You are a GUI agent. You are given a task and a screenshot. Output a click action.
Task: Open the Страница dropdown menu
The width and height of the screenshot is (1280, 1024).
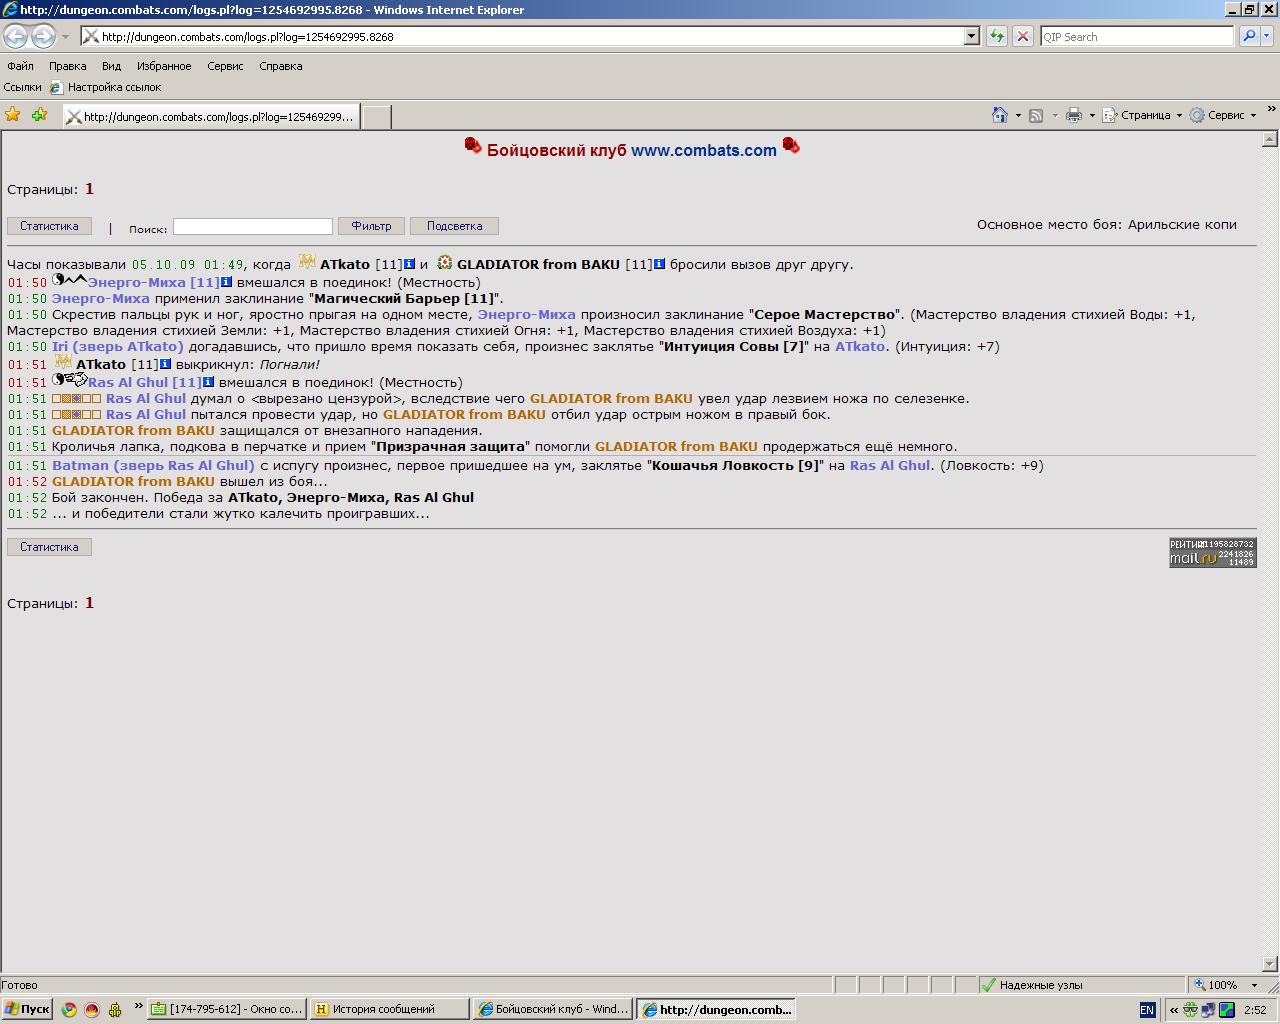pyautogui.click(x=1142, y=115)
